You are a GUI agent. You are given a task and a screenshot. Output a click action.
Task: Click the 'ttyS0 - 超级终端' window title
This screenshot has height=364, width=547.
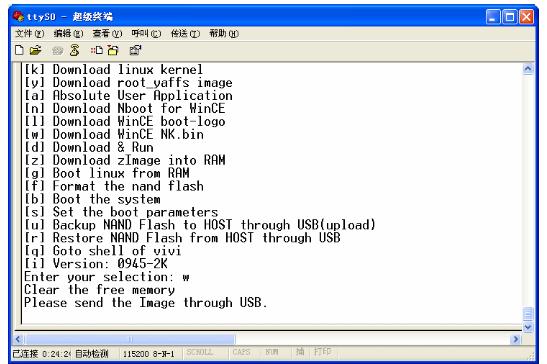tap(70, 16)
